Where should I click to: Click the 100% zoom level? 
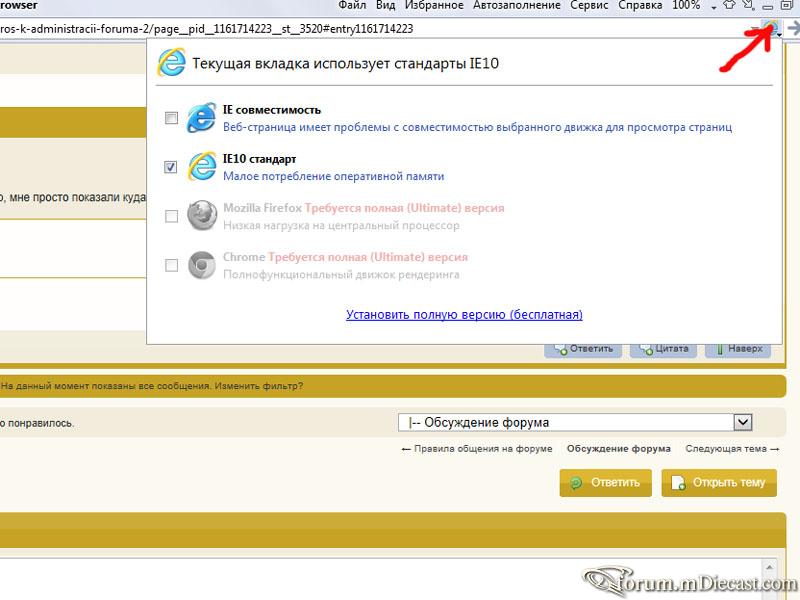click(x=686, y=5)
